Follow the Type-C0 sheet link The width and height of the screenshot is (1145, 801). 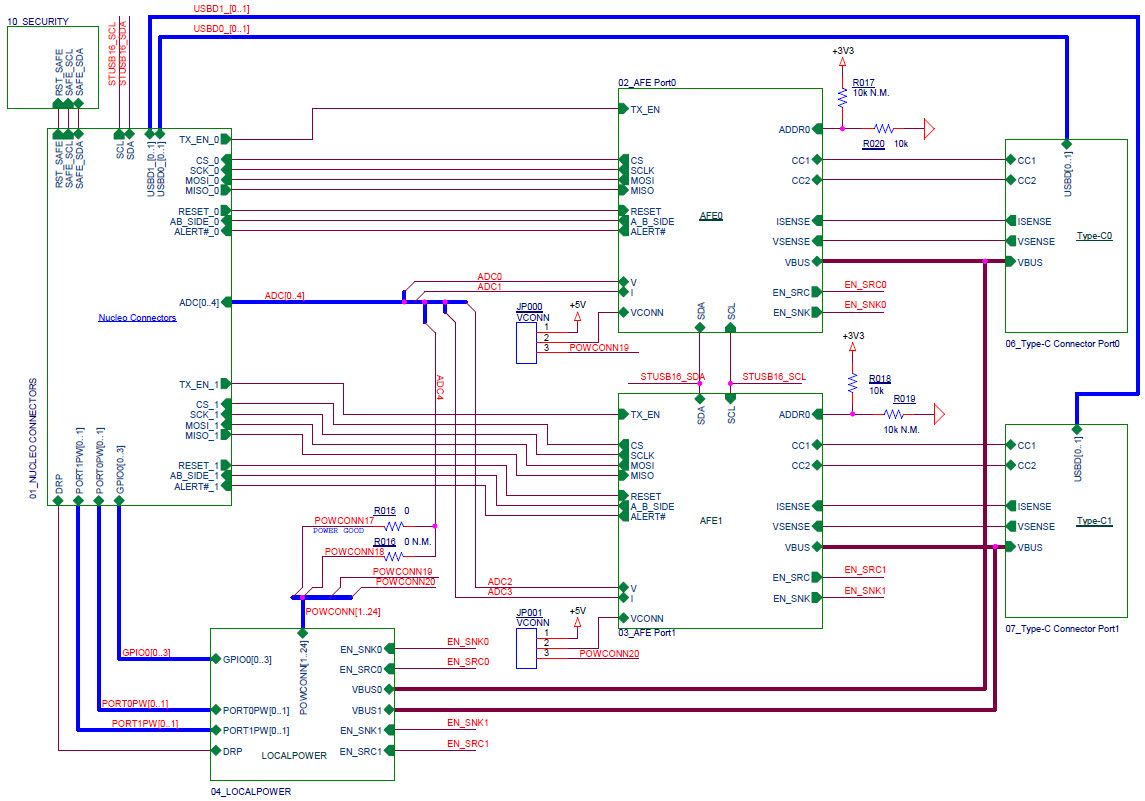coord(1094,237)
